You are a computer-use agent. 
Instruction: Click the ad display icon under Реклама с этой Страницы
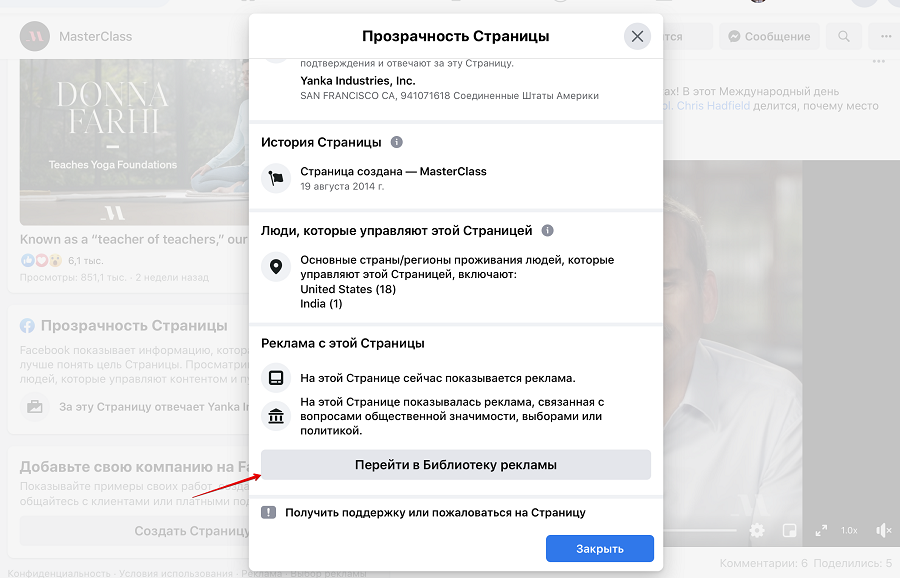[276, 378]
